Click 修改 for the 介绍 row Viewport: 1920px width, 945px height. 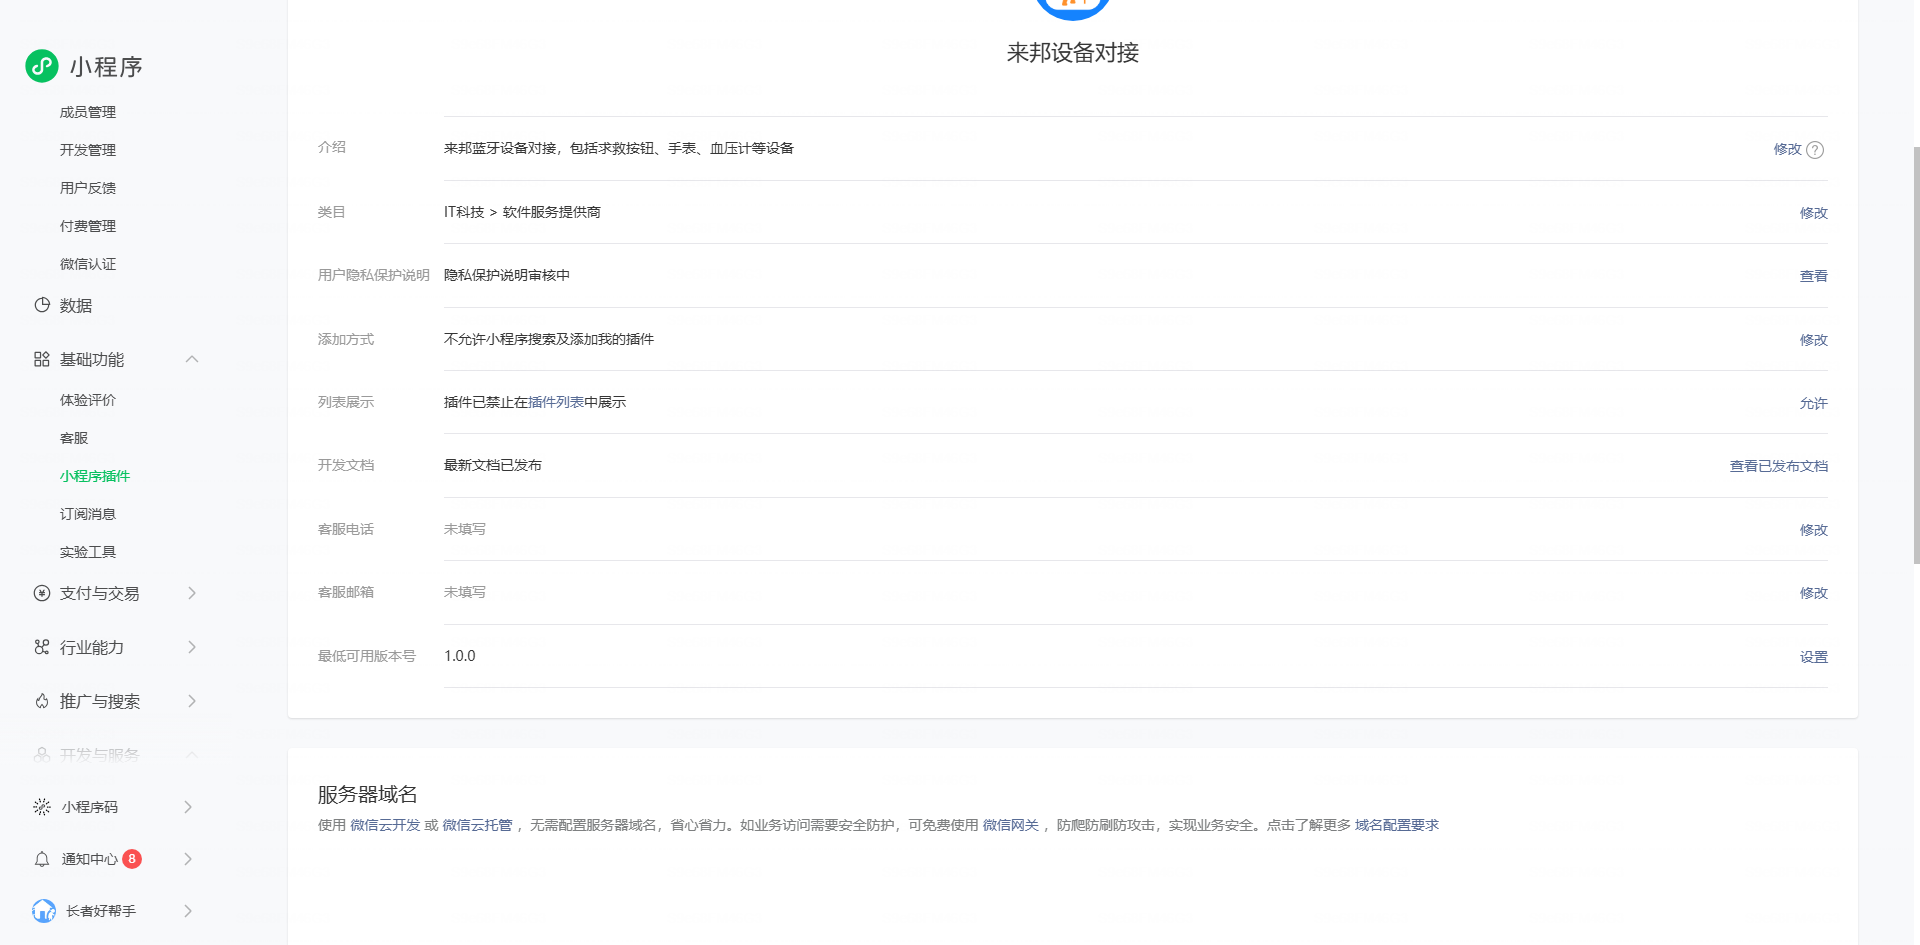pyautogui.click(x=1787, y=149)
